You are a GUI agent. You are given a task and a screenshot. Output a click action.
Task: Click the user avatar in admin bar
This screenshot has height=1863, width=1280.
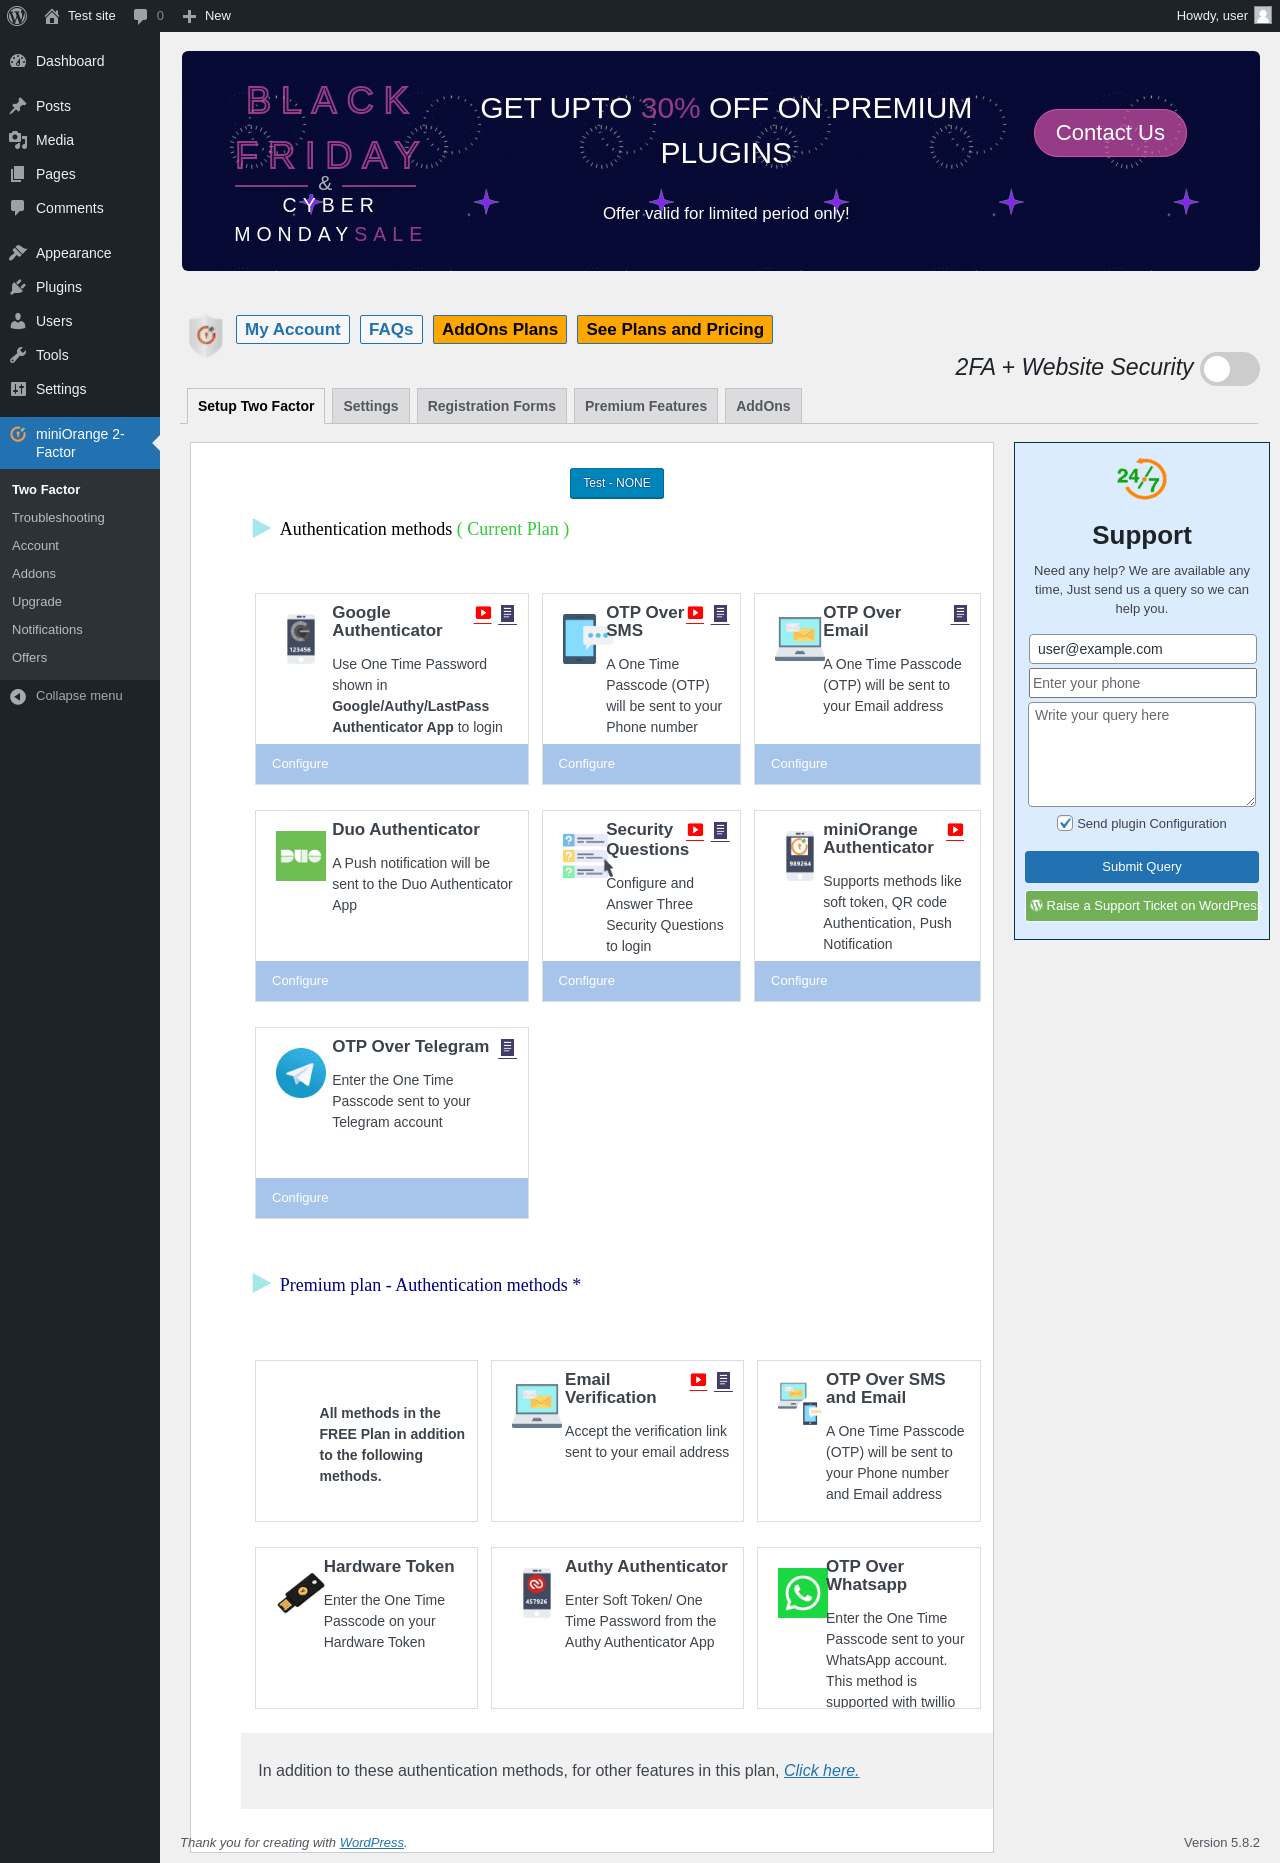[1263, 16]
